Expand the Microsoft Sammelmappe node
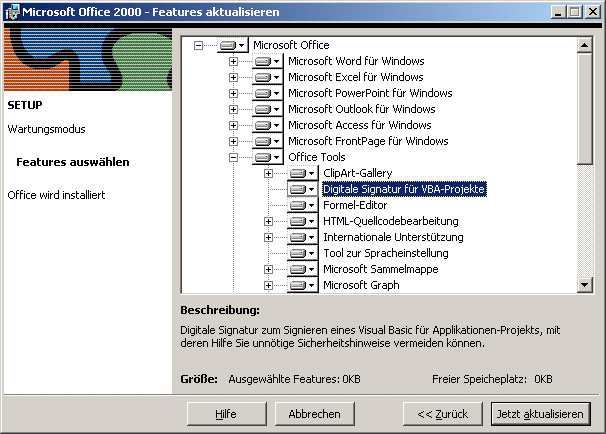Viewport: 606px width, 434px height. click(268, 269)
